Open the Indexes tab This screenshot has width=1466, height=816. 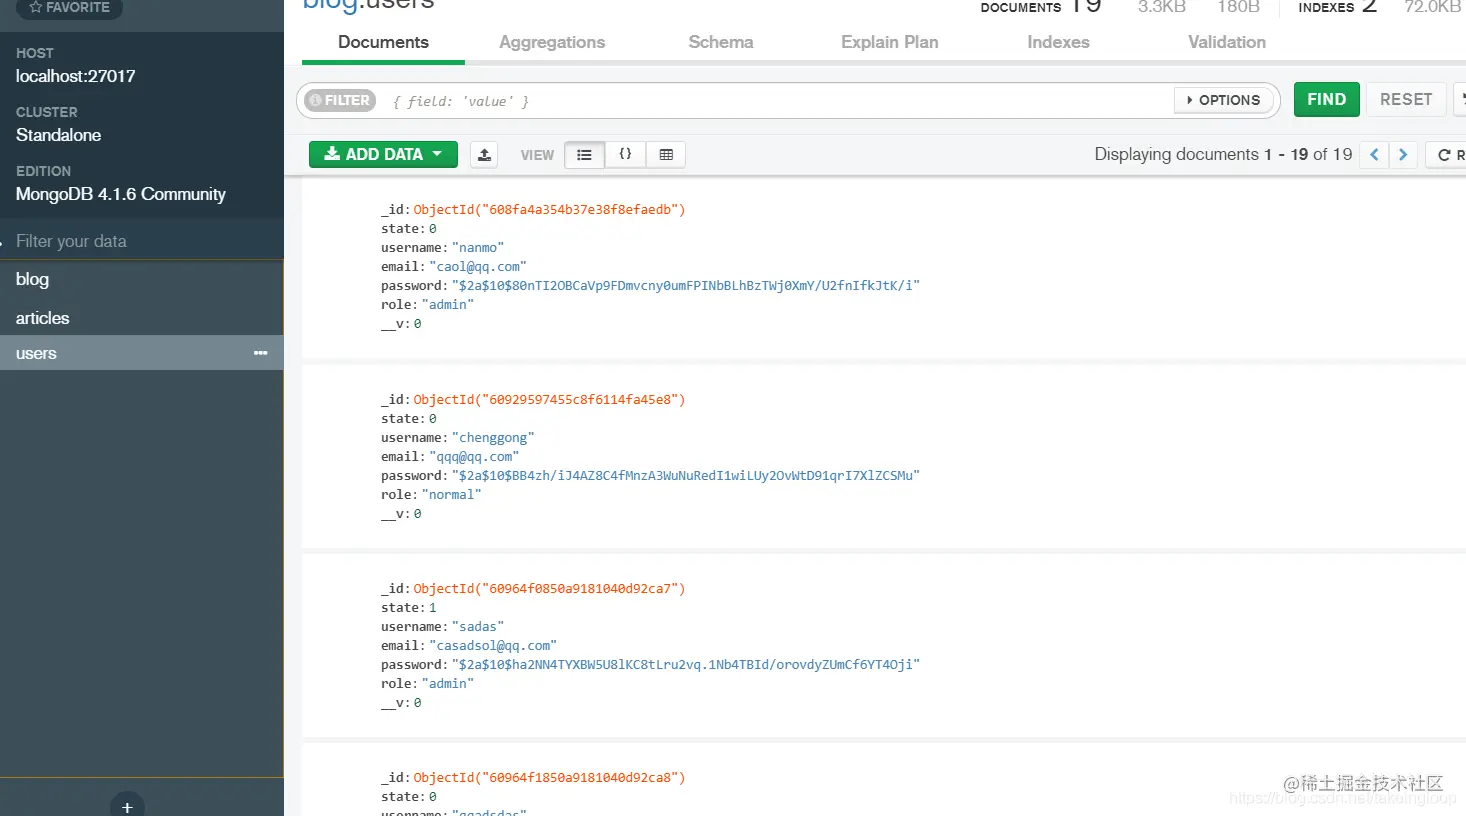1058,42
